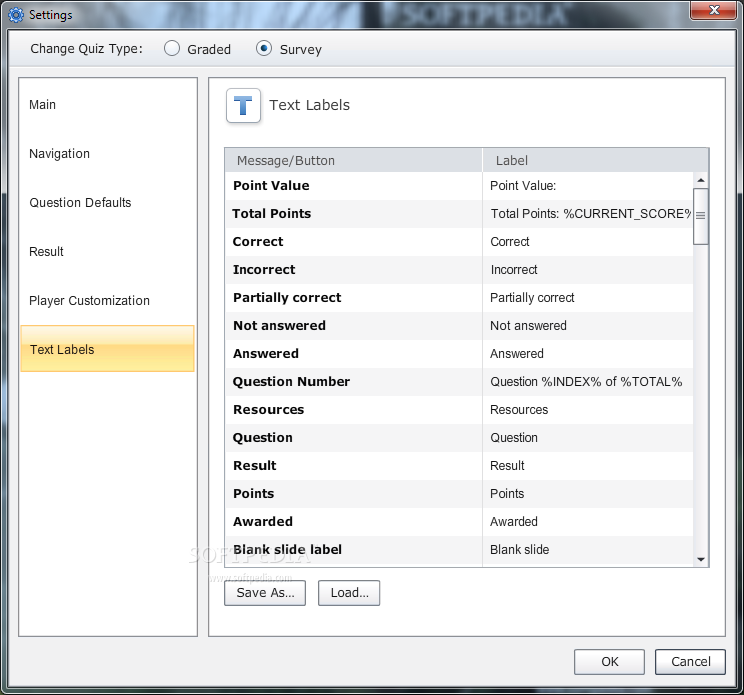Select the Survey quiz type radio button
The height and width of the screenshot is (695, 744).
point(264,48)
